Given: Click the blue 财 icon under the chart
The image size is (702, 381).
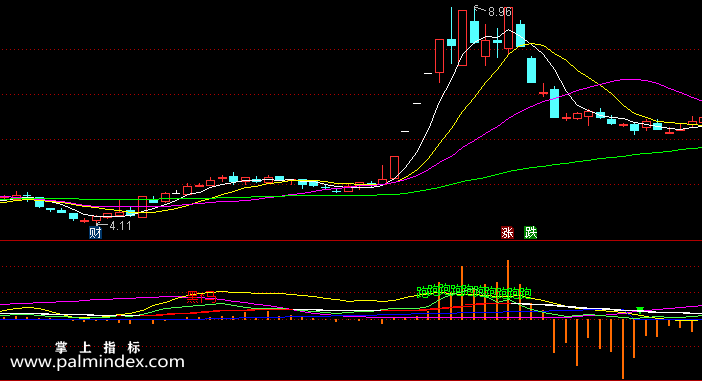Looking at the screenshot, I should 95,233.
